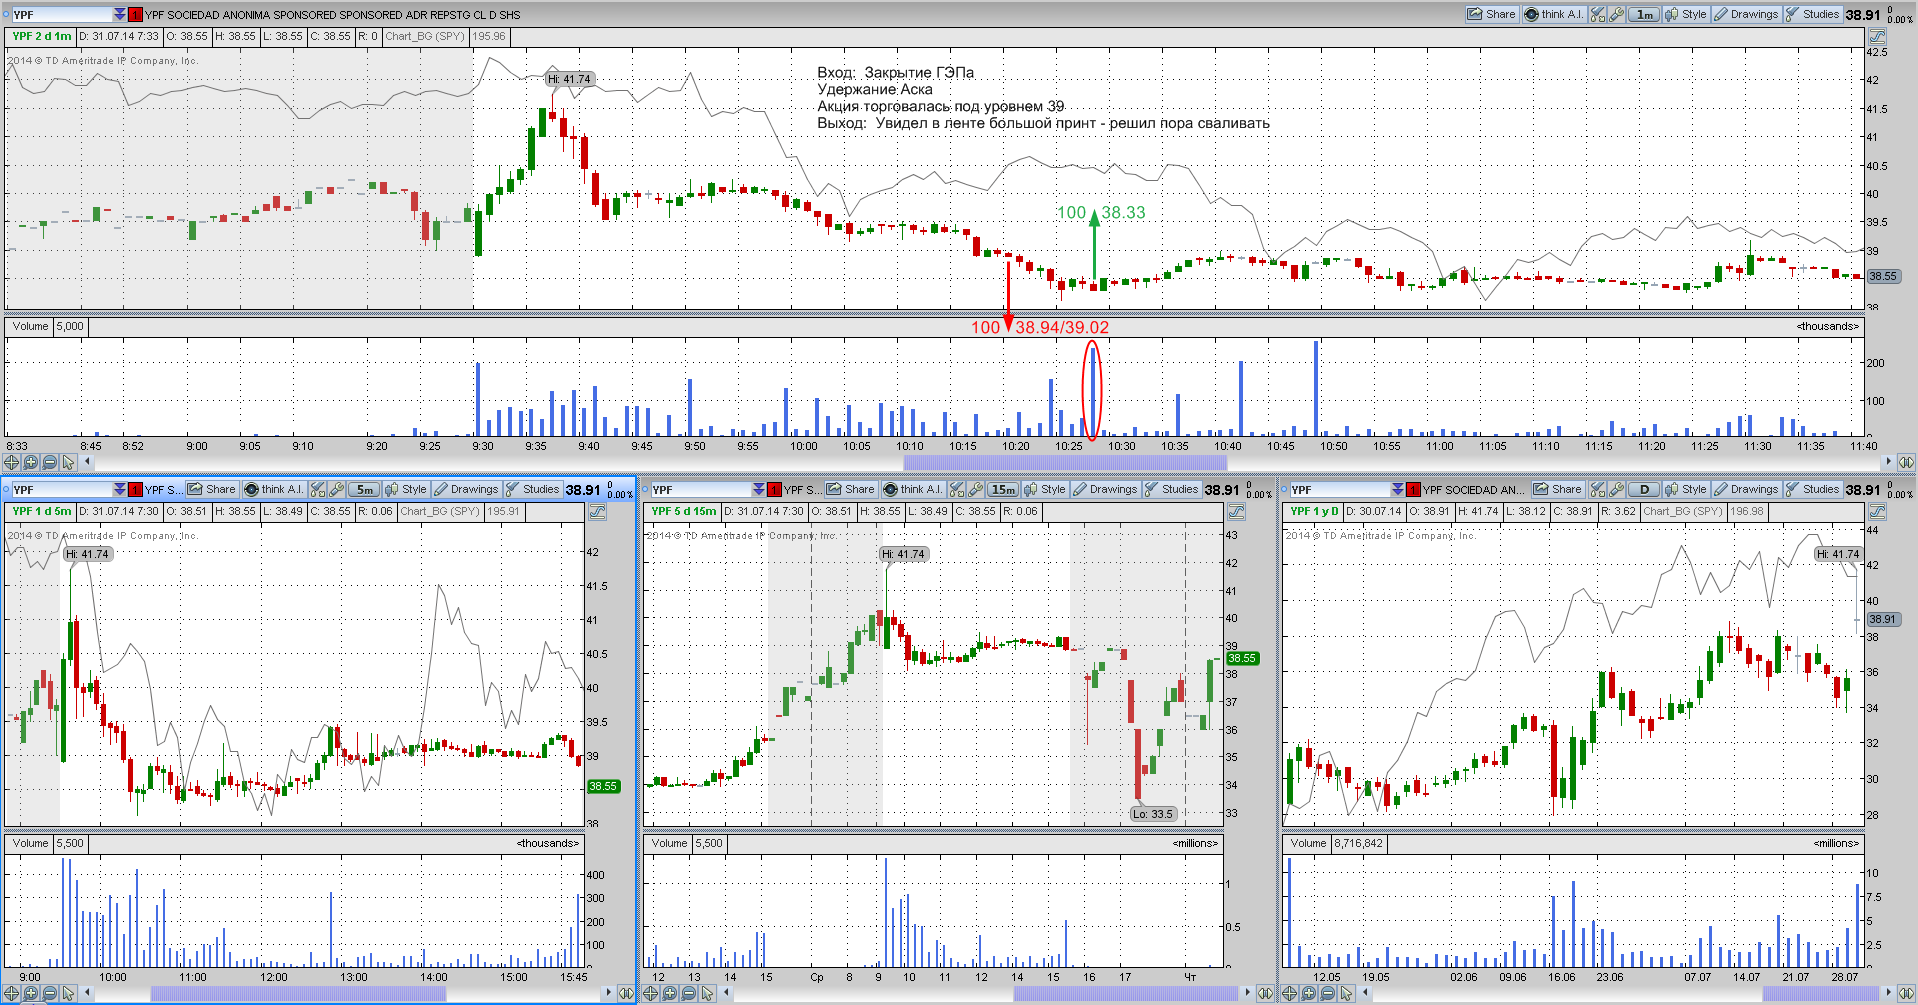Click the quick study icon in 5m chart toolbar
The width and height of the screenshot is (1918, 1005).
click(x=318, y=489)
